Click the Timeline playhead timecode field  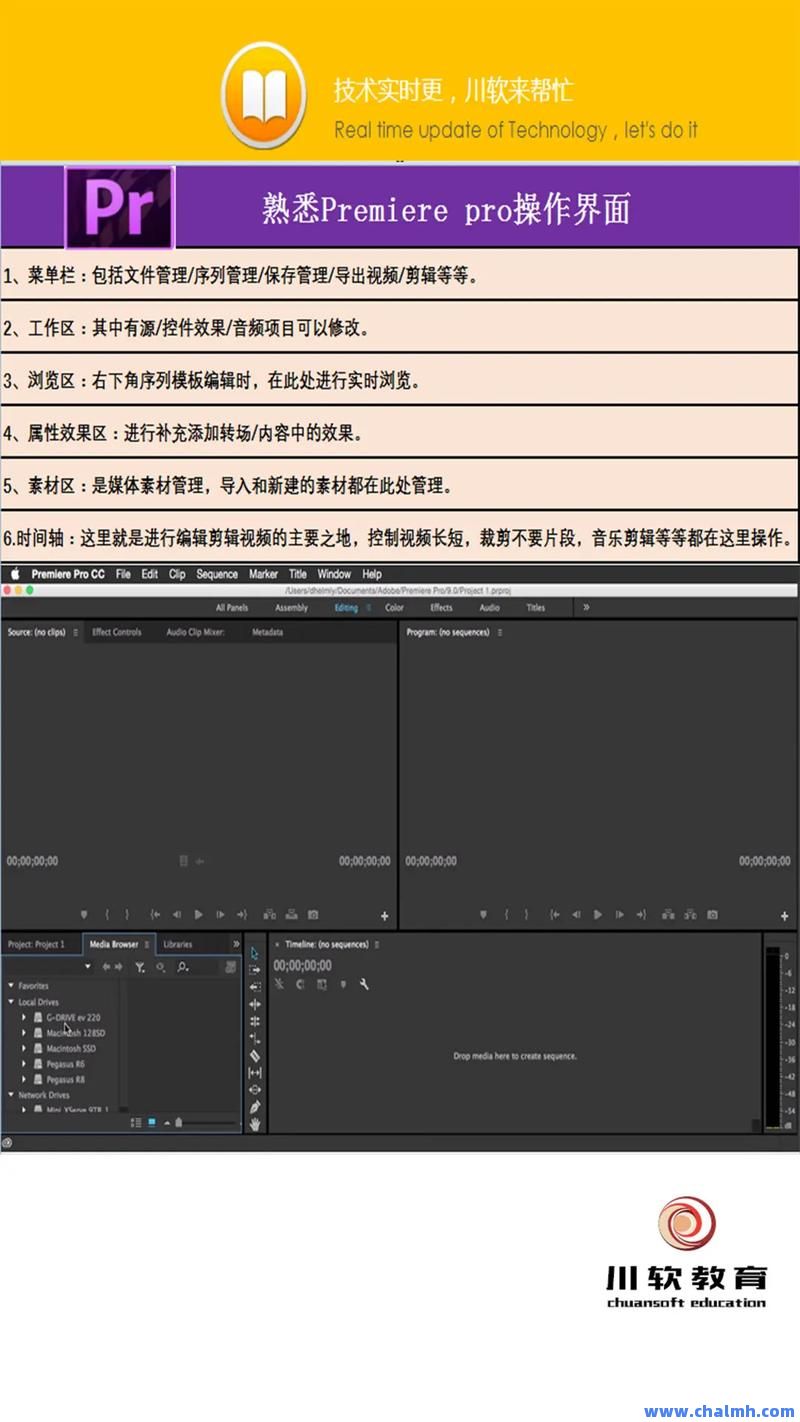pyautogui.click(x=302, y=965)
